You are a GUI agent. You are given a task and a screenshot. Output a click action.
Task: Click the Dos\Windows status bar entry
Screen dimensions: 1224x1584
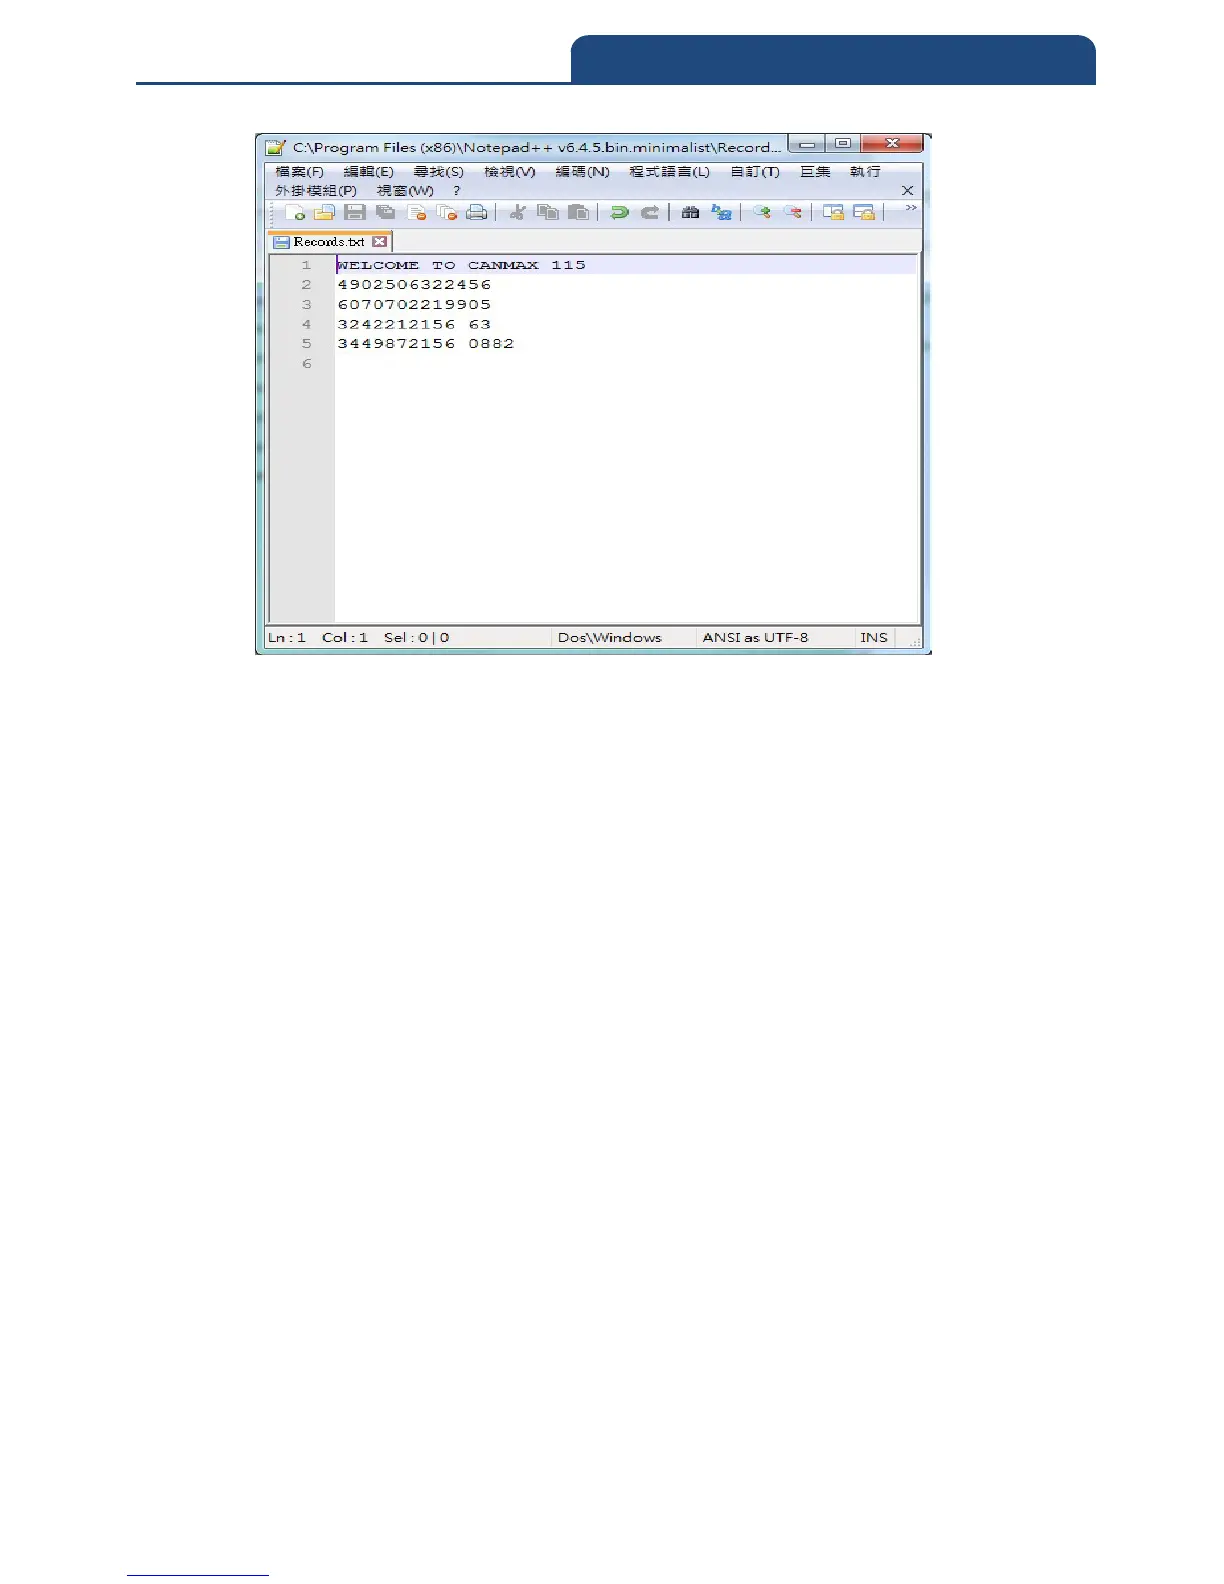pos(610,637)
